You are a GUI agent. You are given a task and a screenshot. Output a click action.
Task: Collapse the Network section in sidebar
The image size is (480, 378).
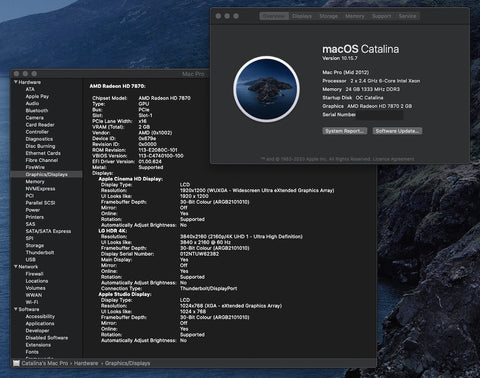click(15, 267)
